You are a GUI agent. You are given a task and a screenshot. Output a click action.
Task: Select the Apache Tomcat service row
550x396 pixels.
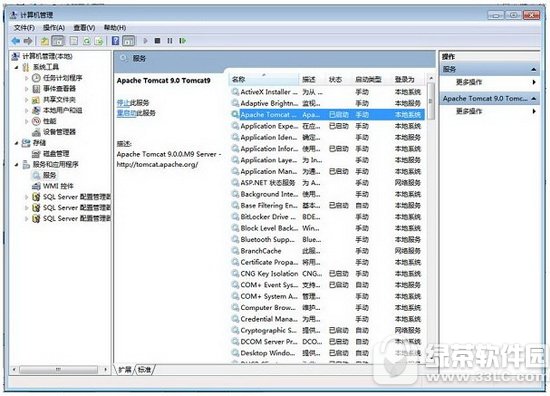(328, 115)
